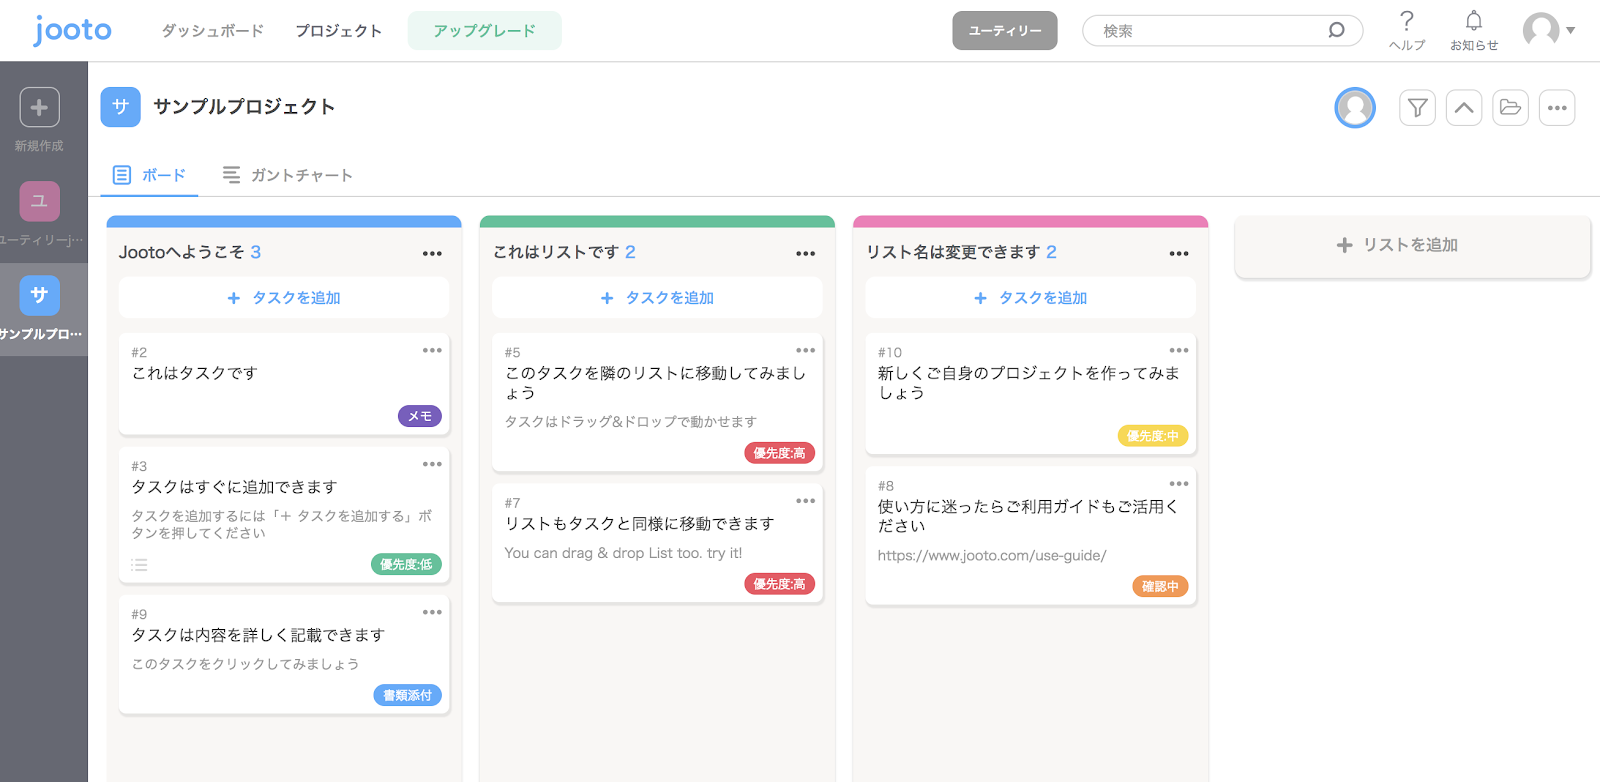The image size is (1600, 782).
Task: Add a task to Jootoへようこそ list
Action: click(x=284, y=298)
